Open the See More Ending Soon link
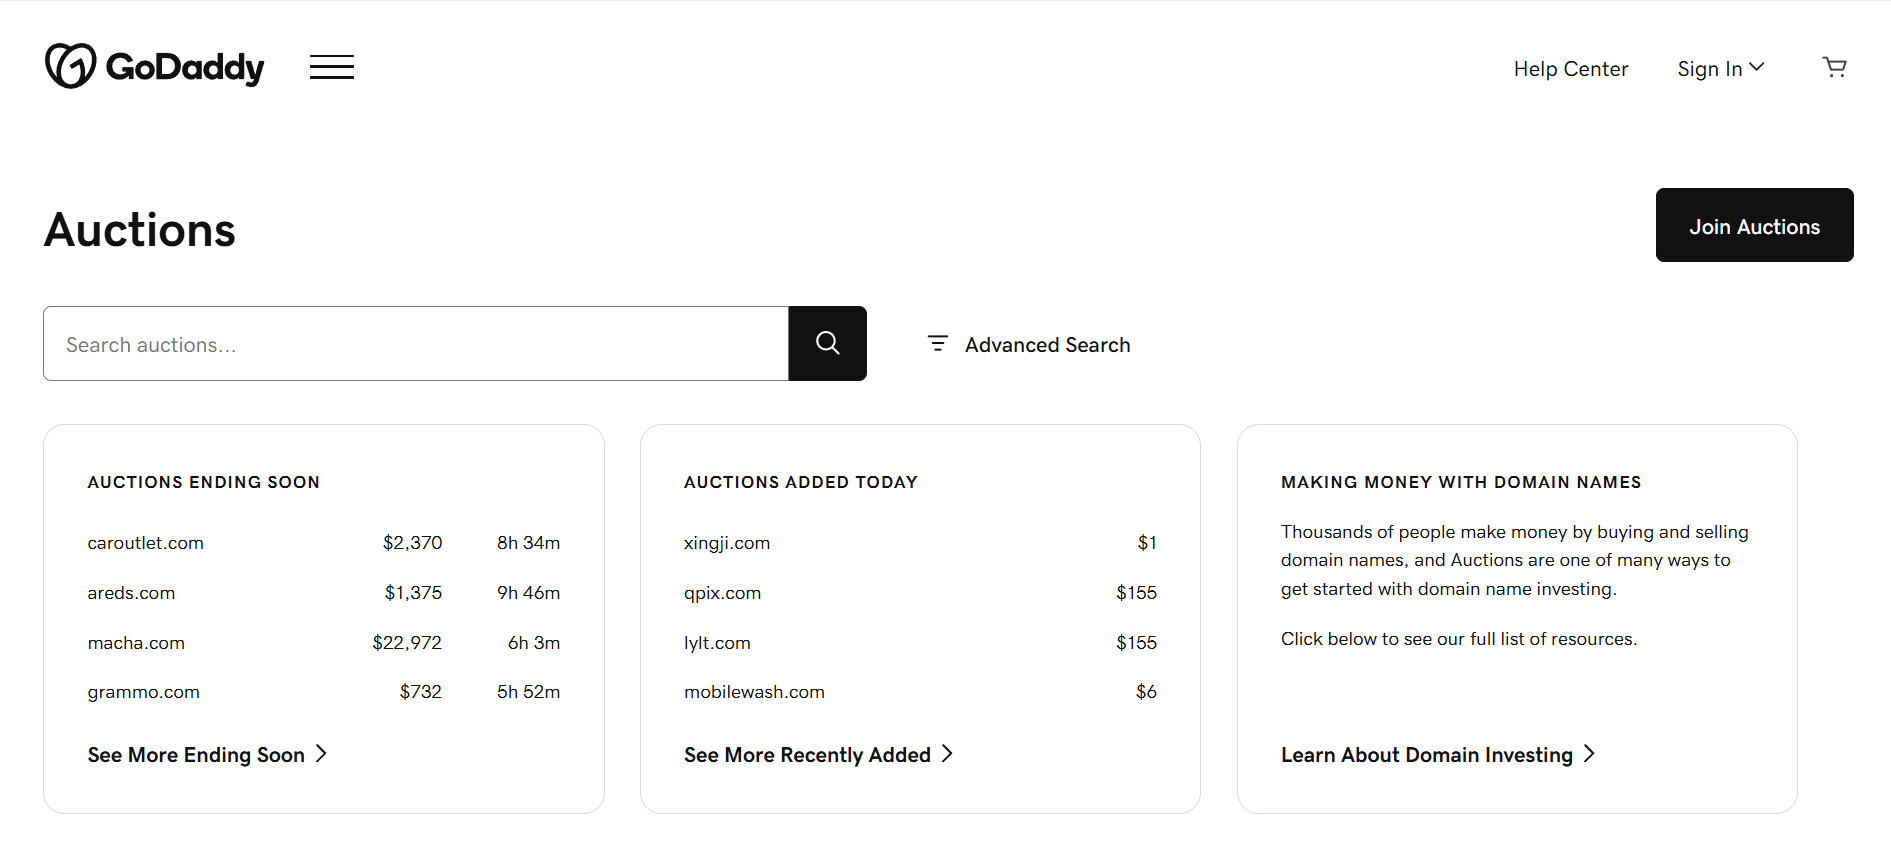The width and height of the screenshot is (1891, 852). tap(196, 755)
